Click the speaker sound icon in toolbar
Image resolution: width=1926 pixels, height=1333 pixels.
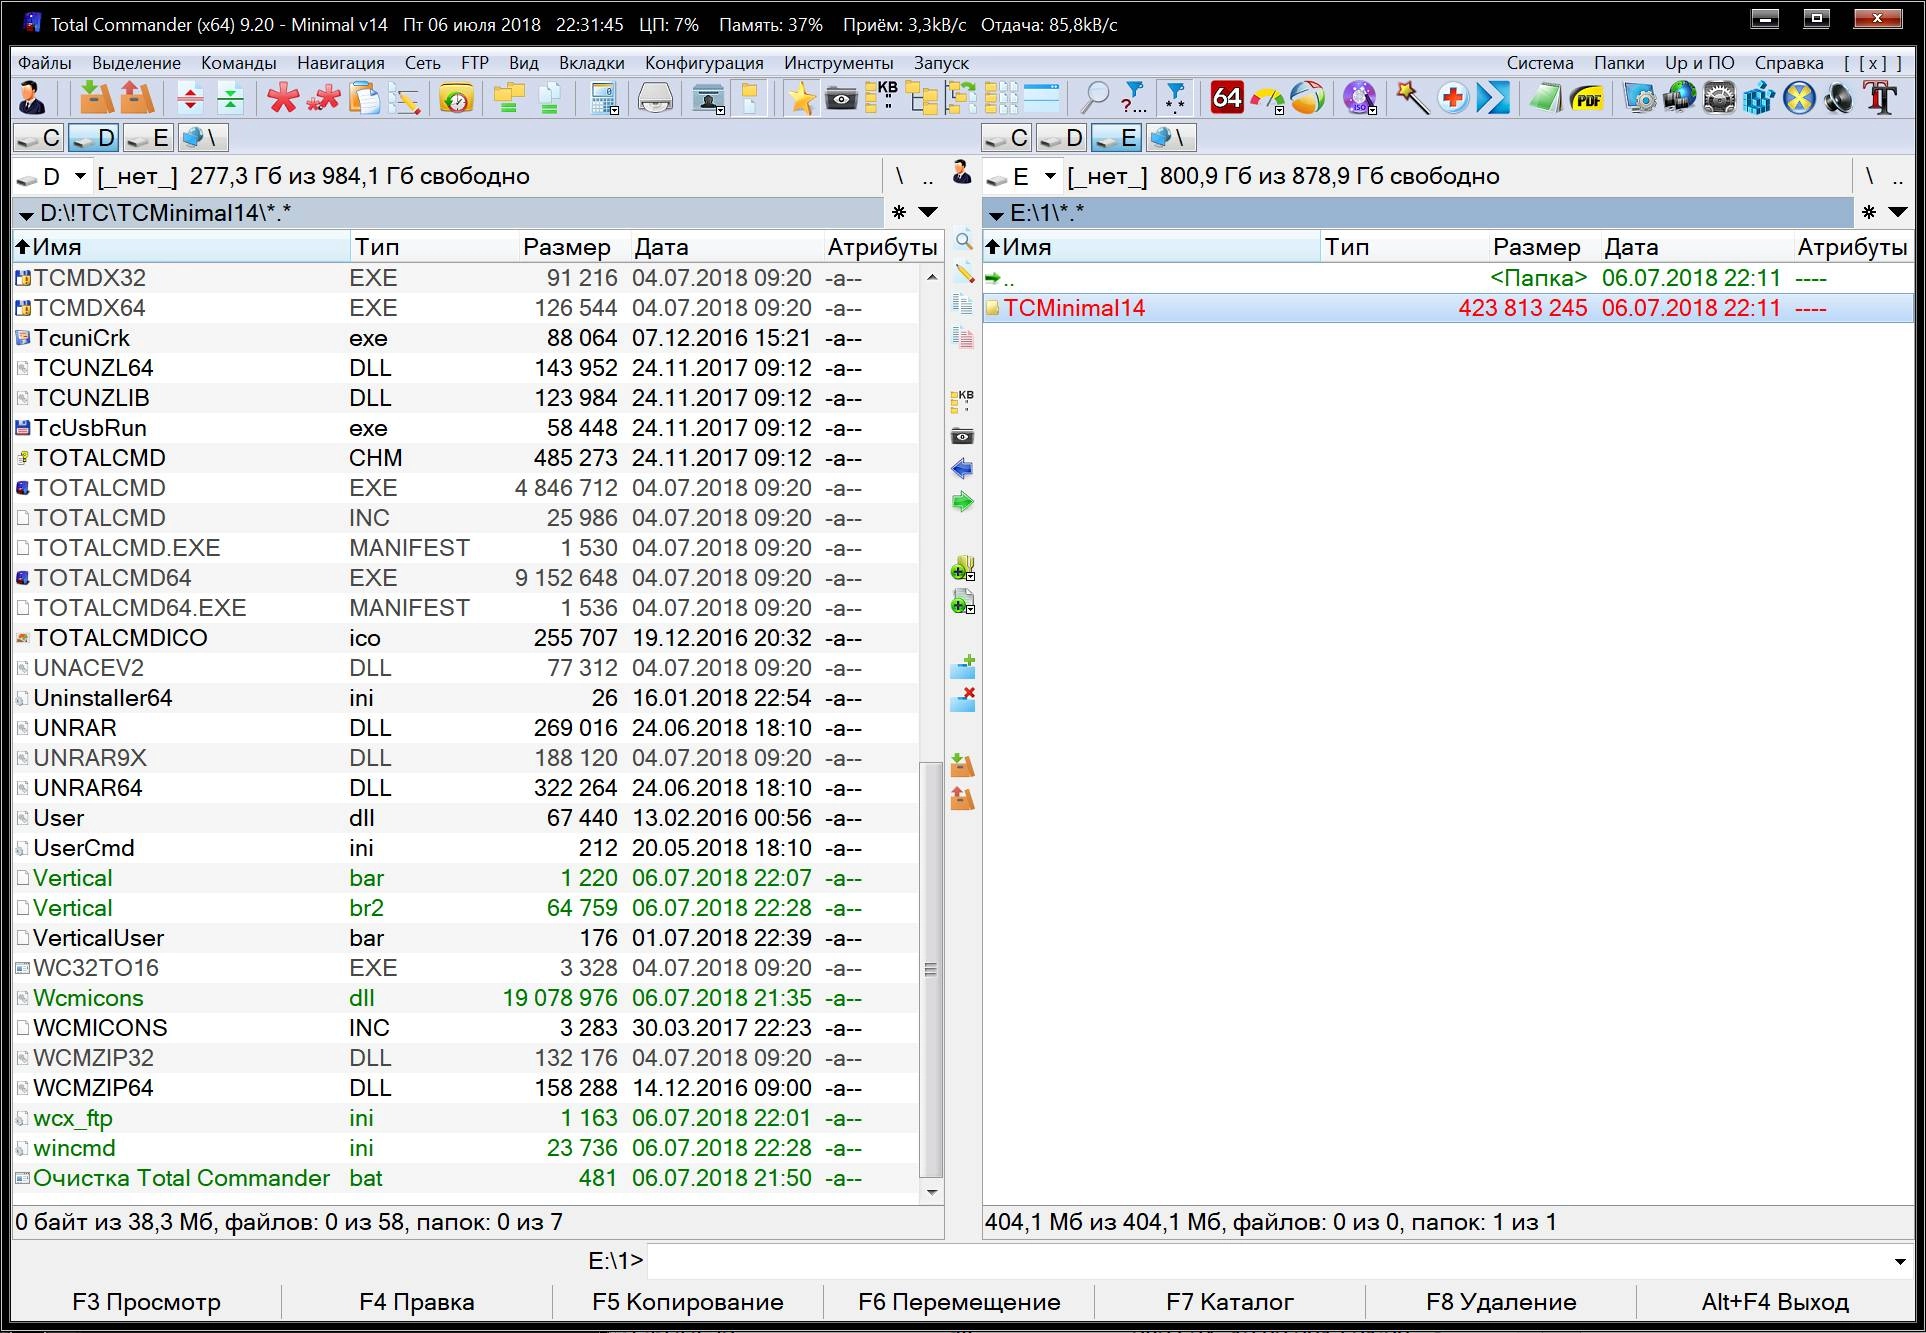1839,98
